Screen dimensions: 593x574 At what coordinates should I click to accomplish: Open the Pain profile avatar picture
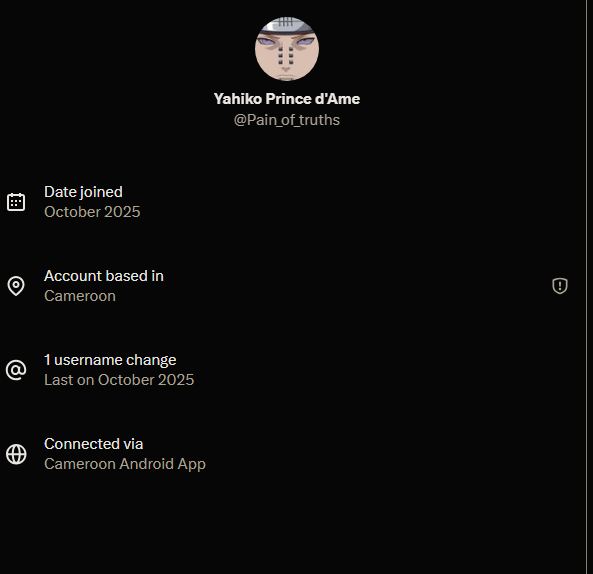(x=287, y=49)
